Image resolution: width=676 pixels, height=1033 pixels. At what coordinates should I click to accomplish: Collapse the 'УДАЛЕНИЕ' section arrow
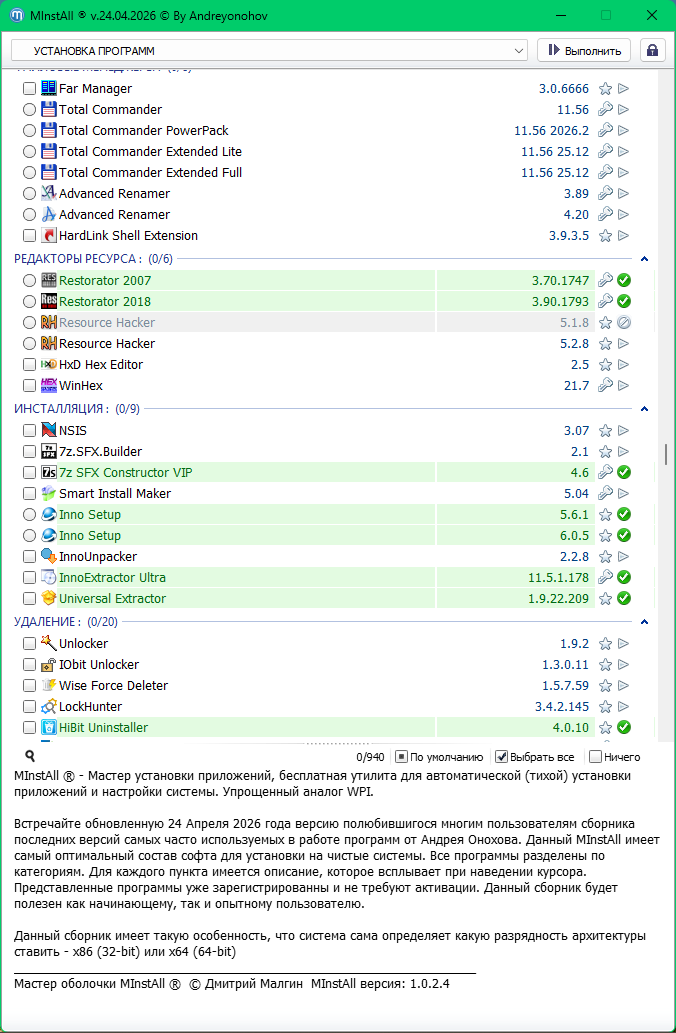pos(645,622)
